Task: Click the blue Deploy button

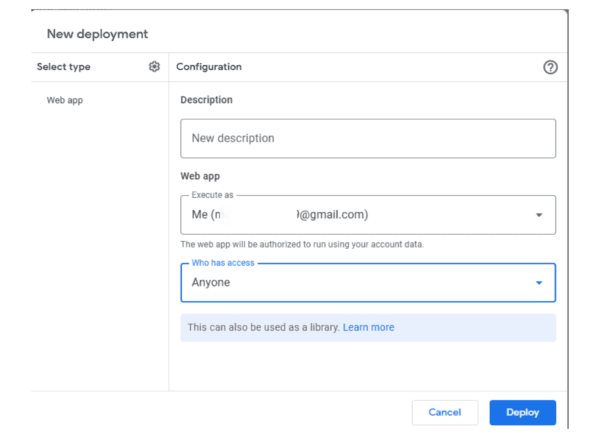Action: 522,412
